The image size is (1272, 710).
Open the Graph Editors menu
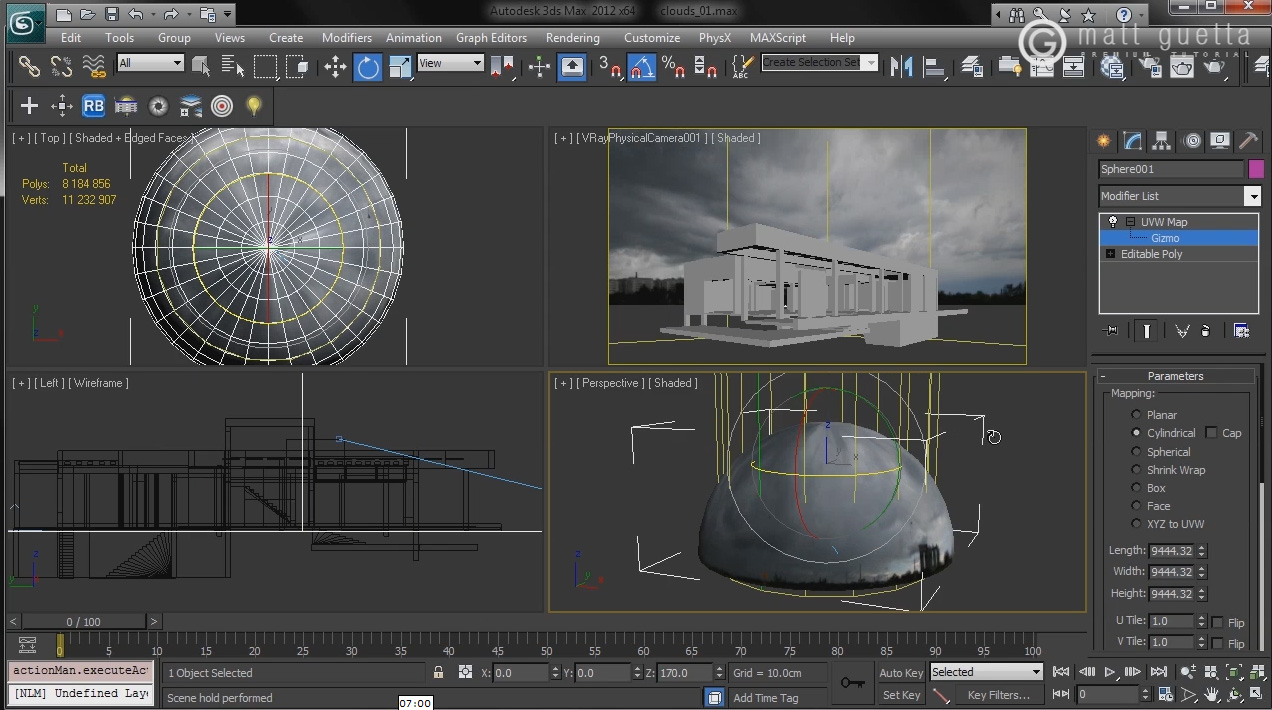point(491,38)
